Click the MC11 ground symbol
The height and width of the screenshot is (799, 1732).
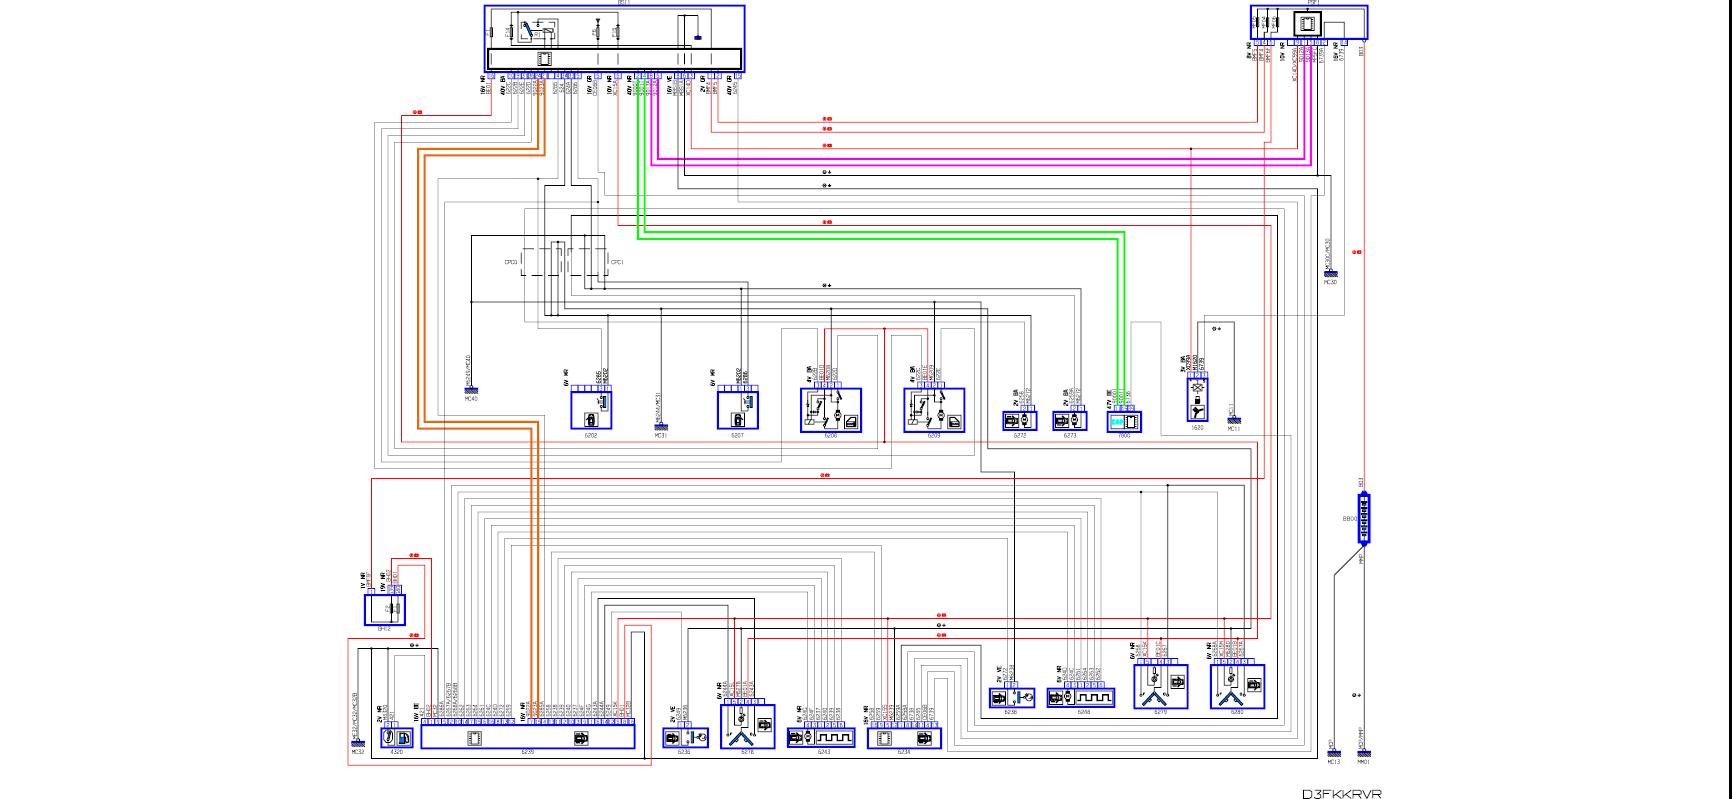(1233, 420)
